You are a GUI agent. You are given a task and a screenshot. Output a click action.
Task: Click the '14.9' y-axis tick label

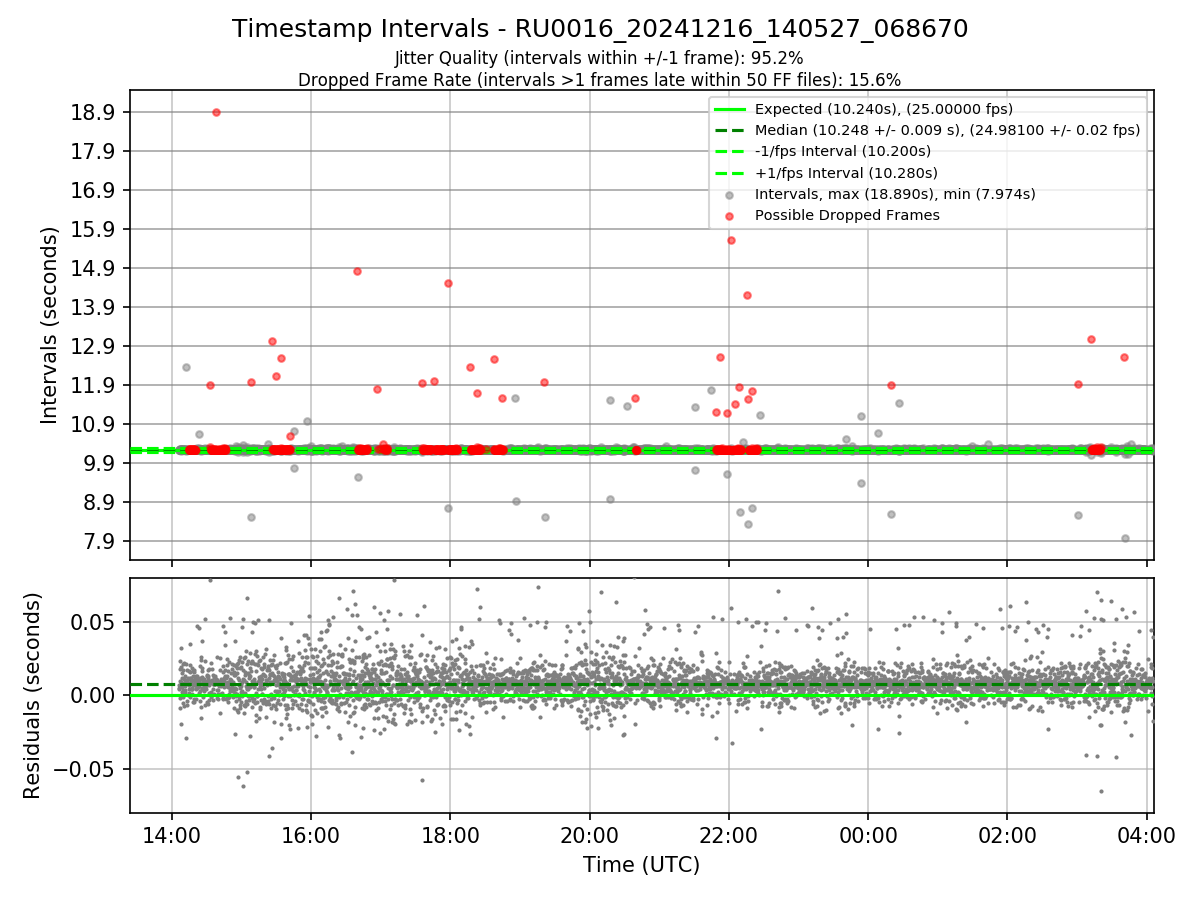[91, 268]
